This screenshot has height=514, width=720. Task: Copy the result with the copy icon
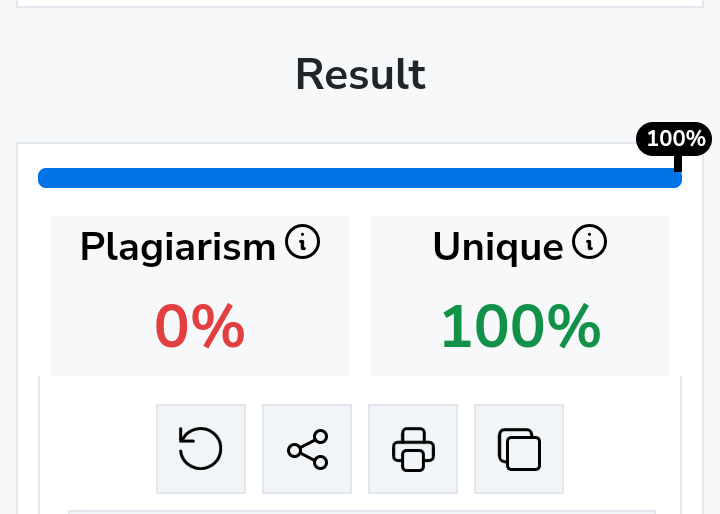tap(519, 448)
